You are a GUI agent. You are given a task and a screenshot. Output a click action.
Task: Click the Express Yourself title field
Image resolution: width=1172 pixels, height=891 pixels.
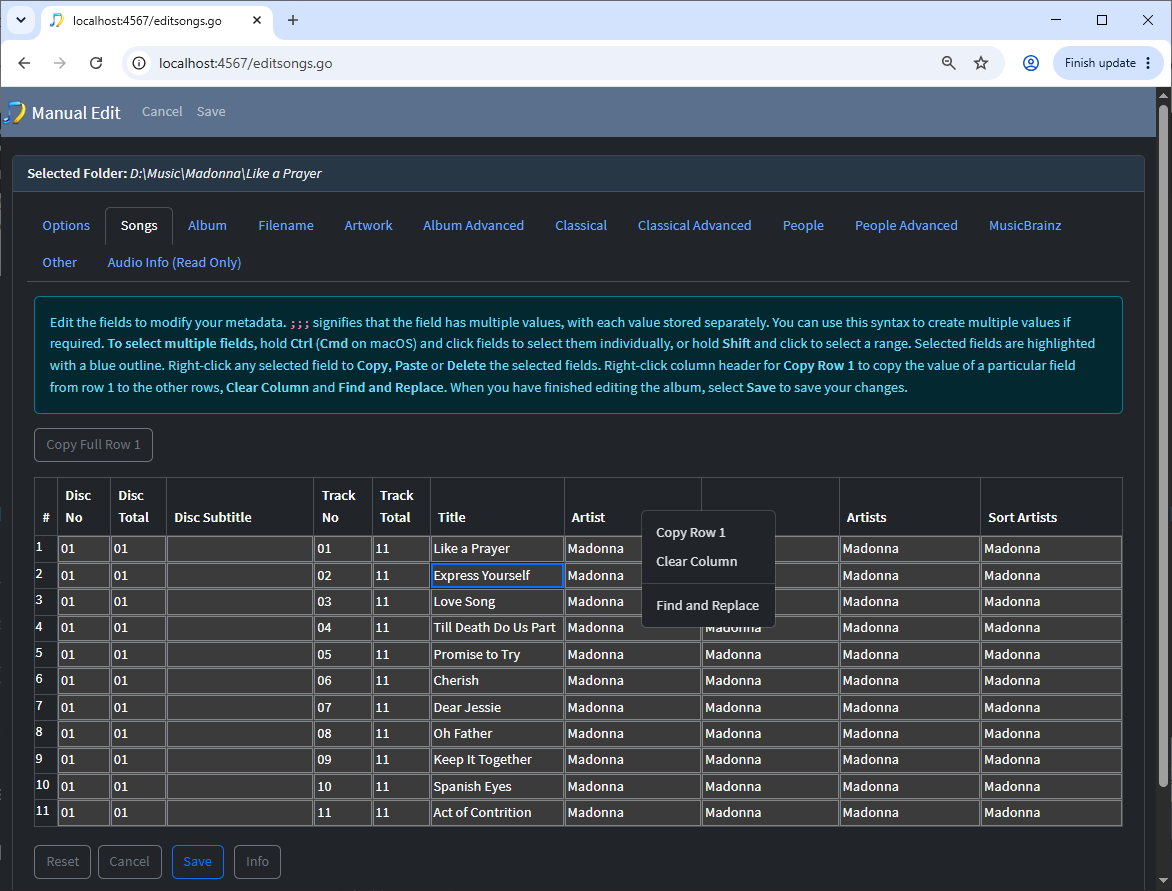pyautogui.click(x=497, y=576)
